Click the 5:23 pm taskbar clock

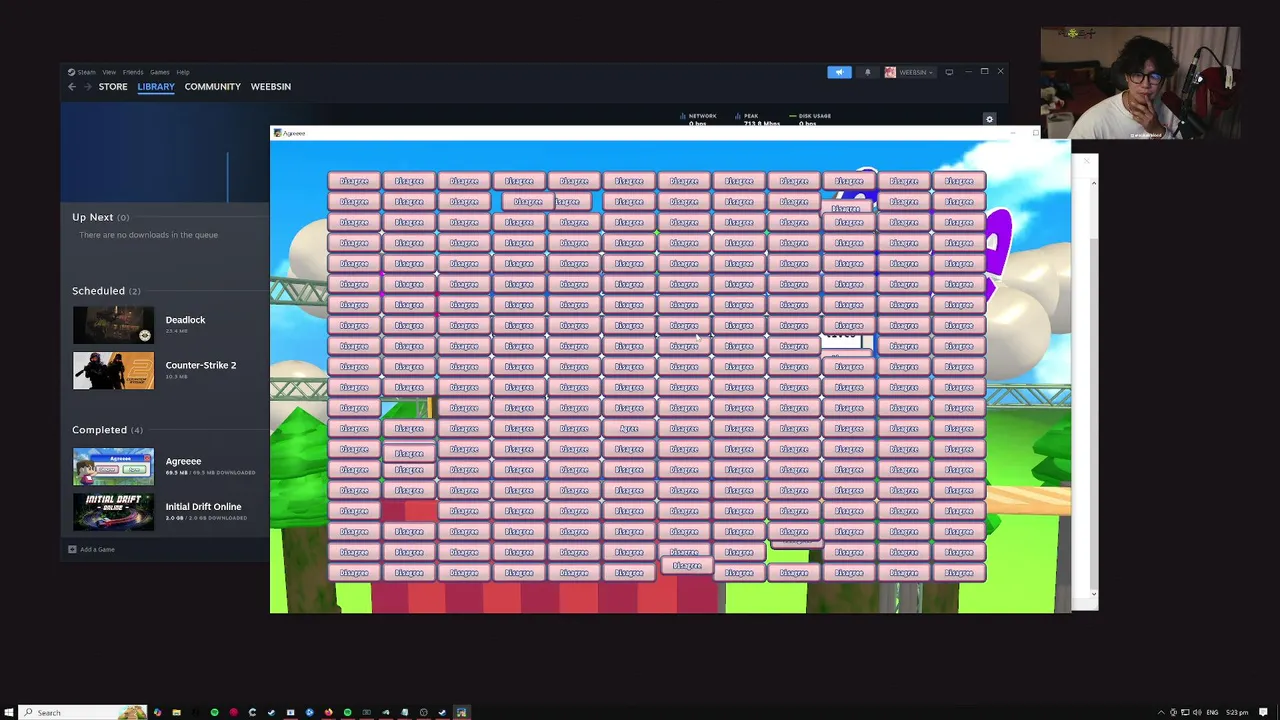tap(1237, 712)
